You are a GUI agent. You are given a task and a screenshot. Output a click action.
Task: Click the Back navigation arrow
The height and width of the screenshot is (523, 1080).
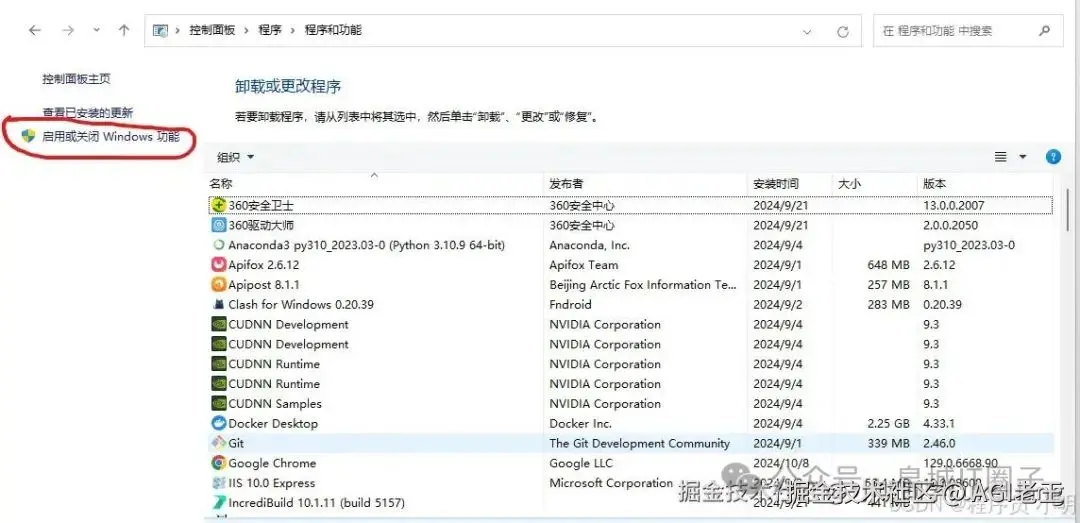[x=34, y=30]
